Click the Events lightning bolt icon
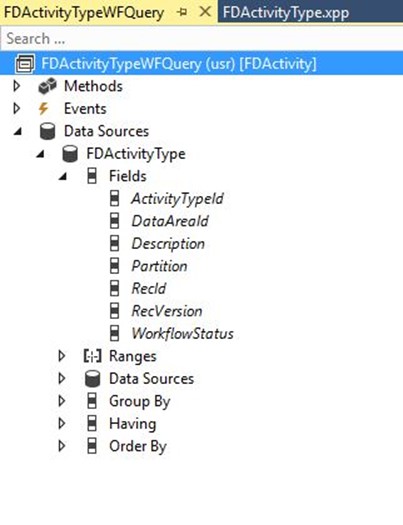Screen dimensions: 403x525 coord(44,109)
